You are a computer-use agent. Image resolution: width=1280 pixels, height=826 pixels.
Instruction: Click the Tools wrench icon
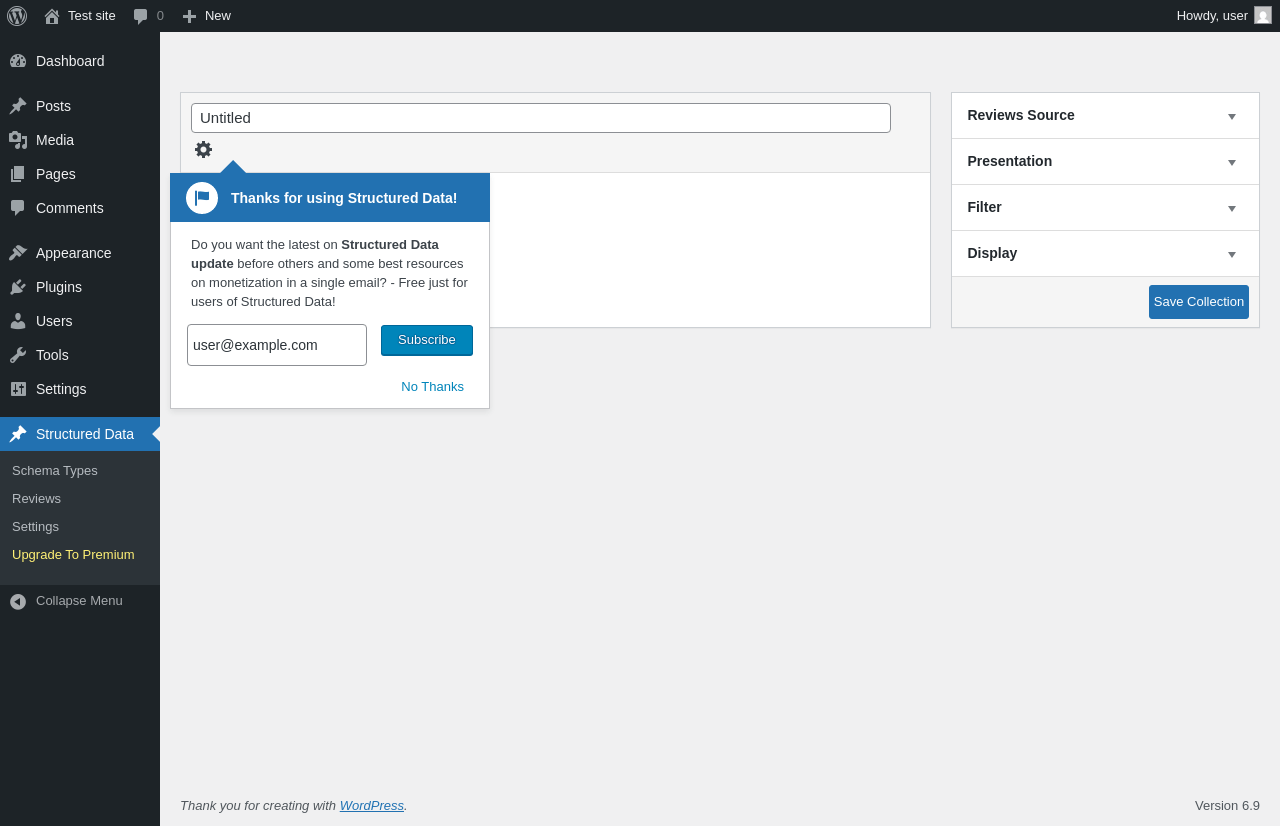click(x=18, y=355)
